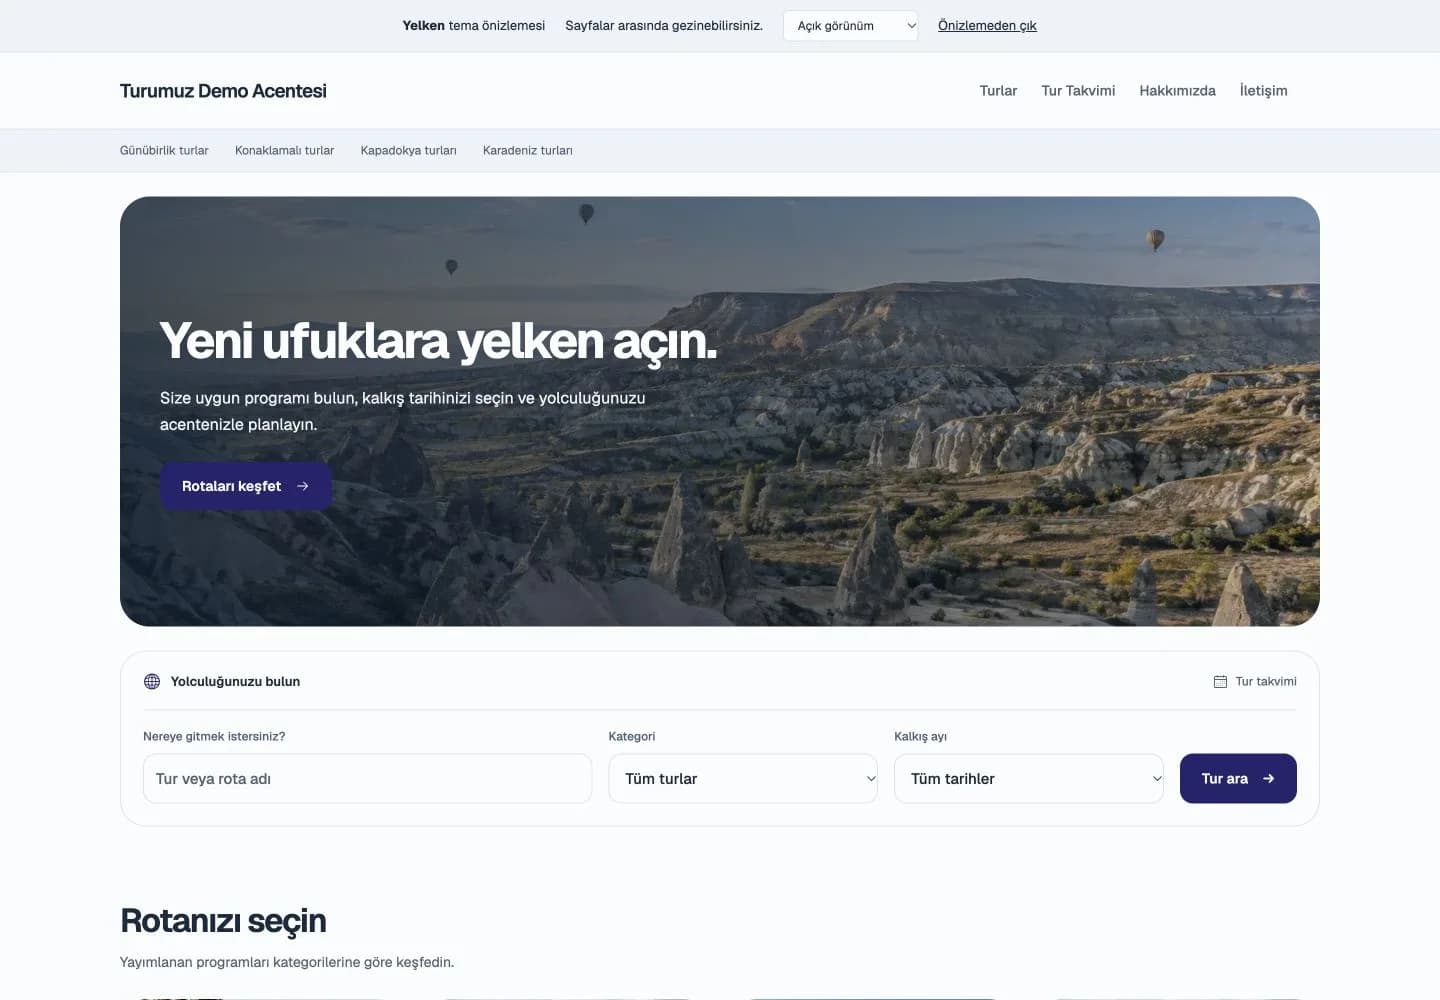Screen dimensions: 1440x1000
Task: Open Kapadokya turları category link
Action: [408, 150]
